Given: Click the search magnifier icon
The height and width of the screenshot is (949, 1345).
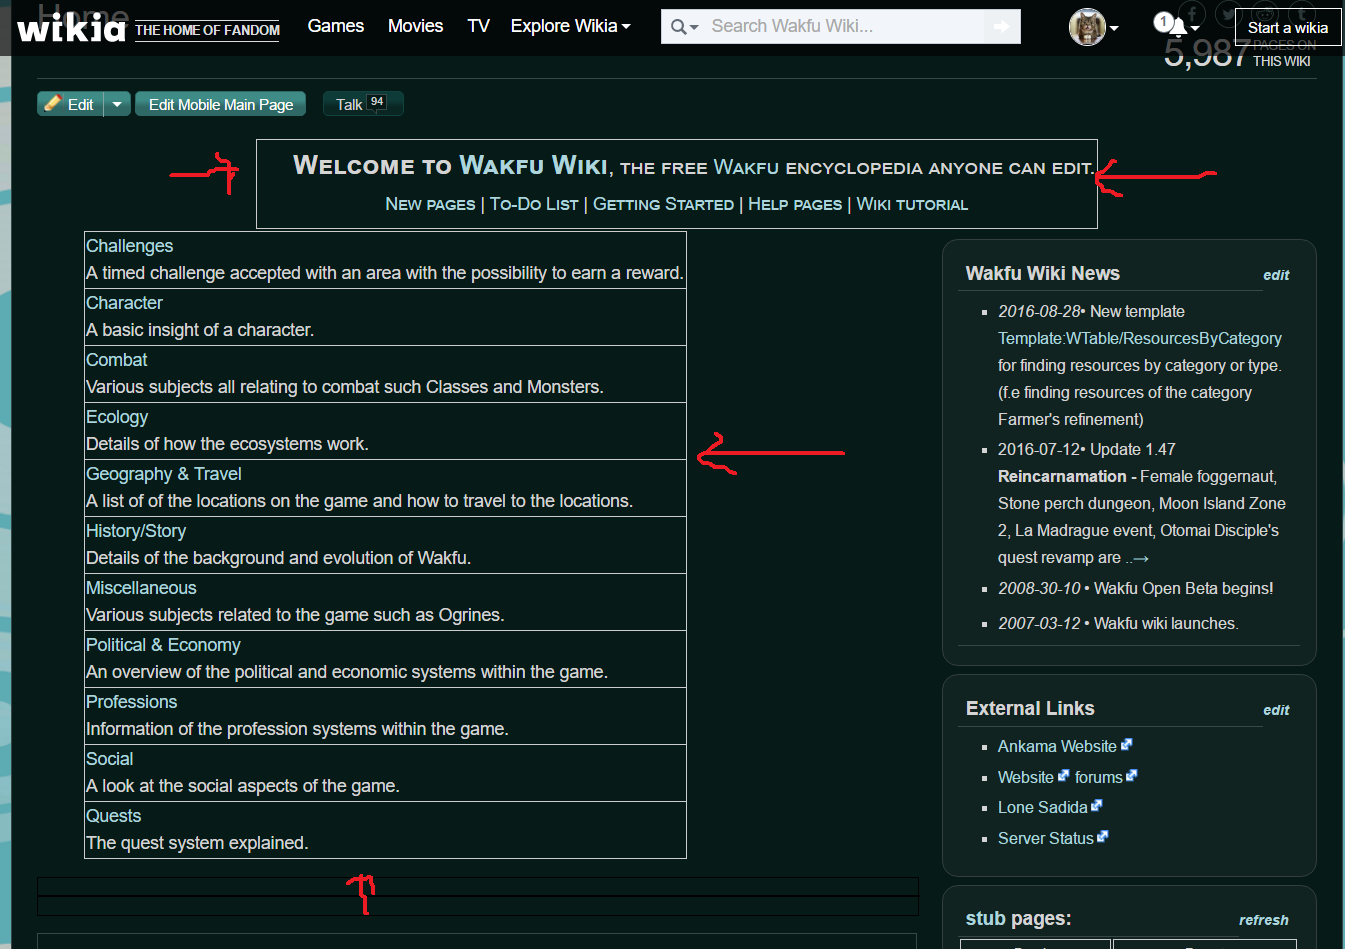Looking at the screenshot, I should pyautogui.click(x=679, y=27).
